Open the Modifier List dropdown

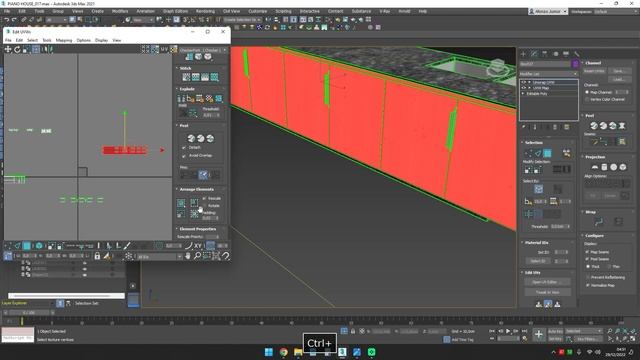click(549, 74)
